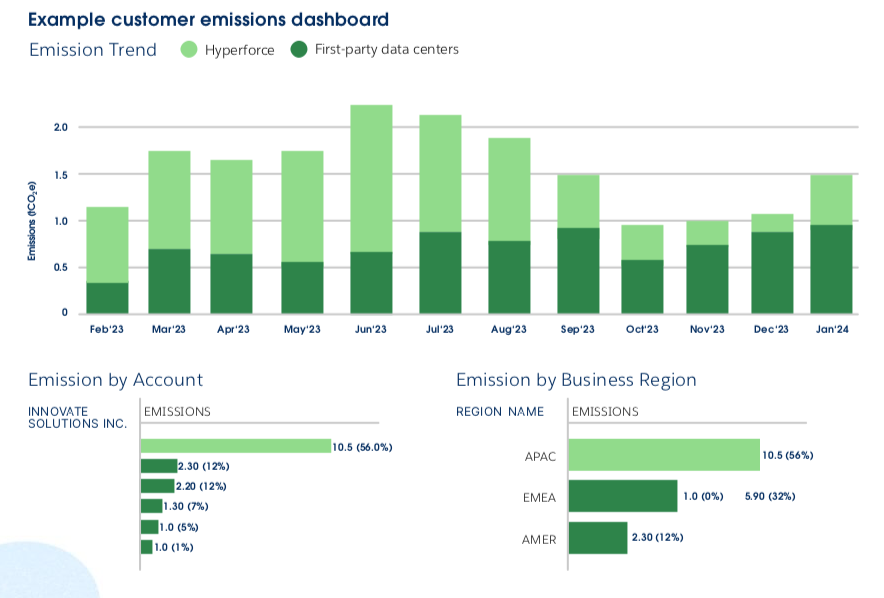This screenshot has width=884, height=598.
Task: Click the Jun'23 x-axis label
Action: [371, 329]
